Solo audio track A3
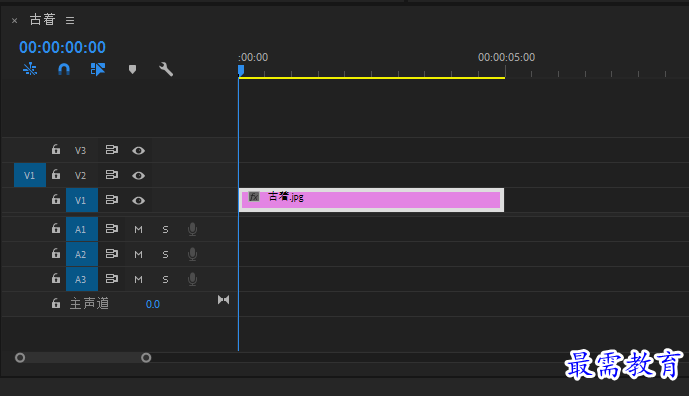The height and width of the screenshot is (396, 689). click(x=165, y=279)
